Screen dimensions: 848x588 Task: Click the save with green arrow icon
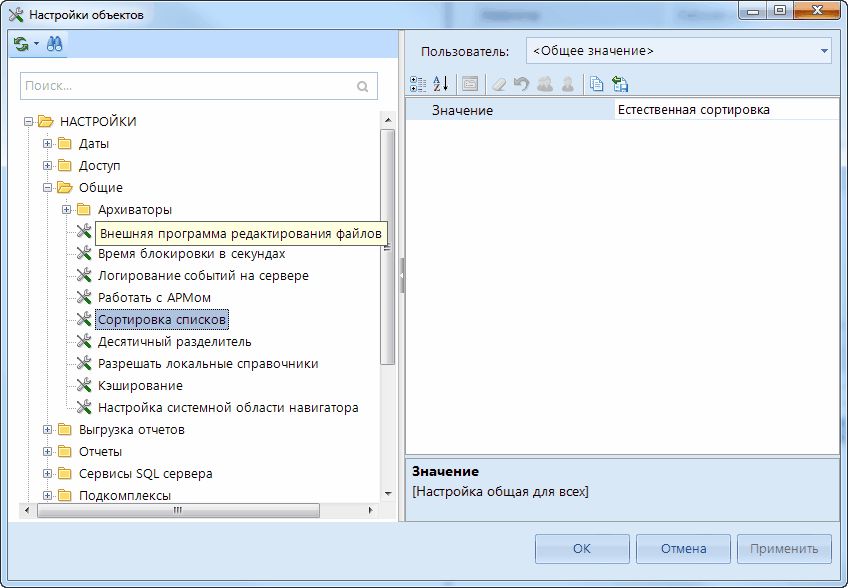(x=620, y=84)
